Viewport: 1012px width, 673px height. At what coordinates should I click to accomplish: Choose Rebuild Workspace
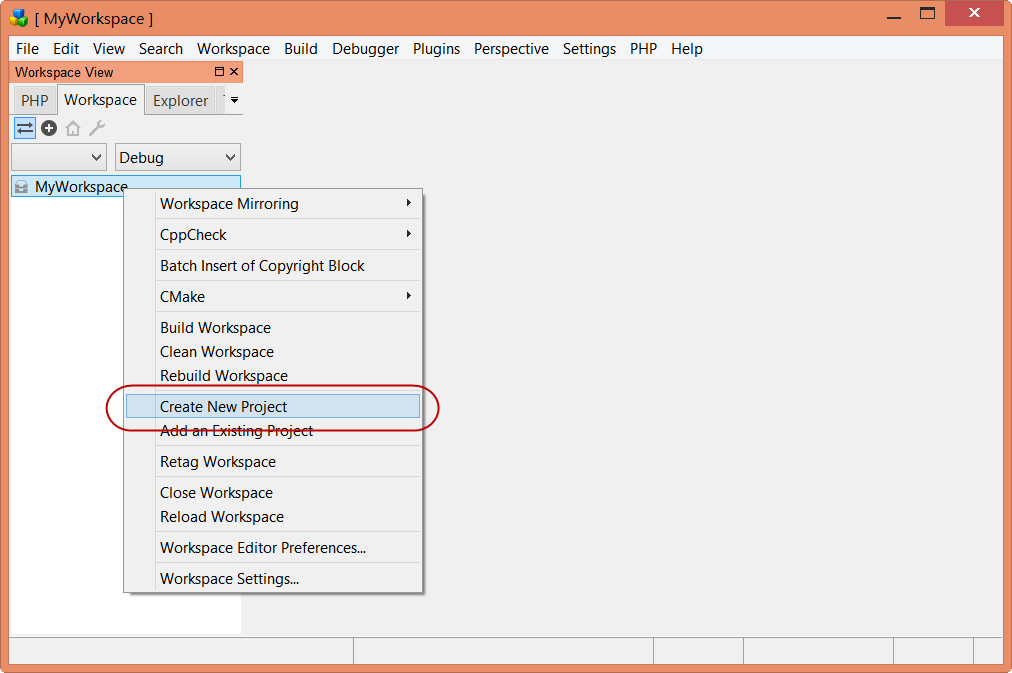pos(274,376)
